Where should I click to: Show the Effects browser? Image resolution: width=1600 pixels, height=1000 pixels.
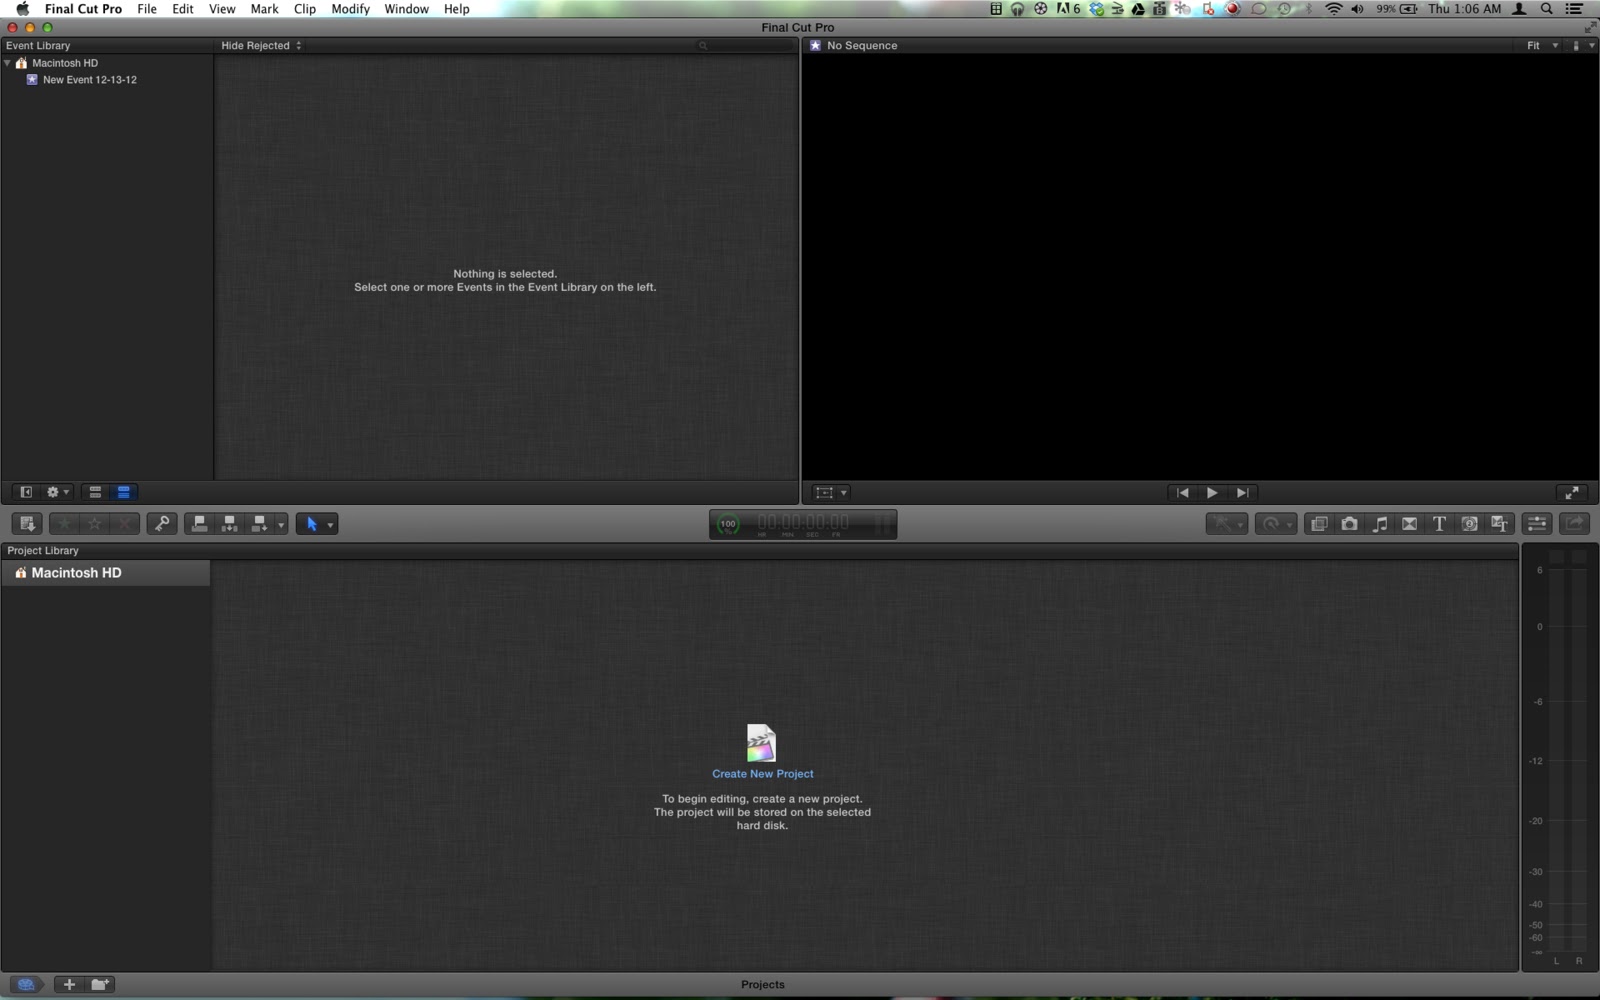(x=1319, y=524)
